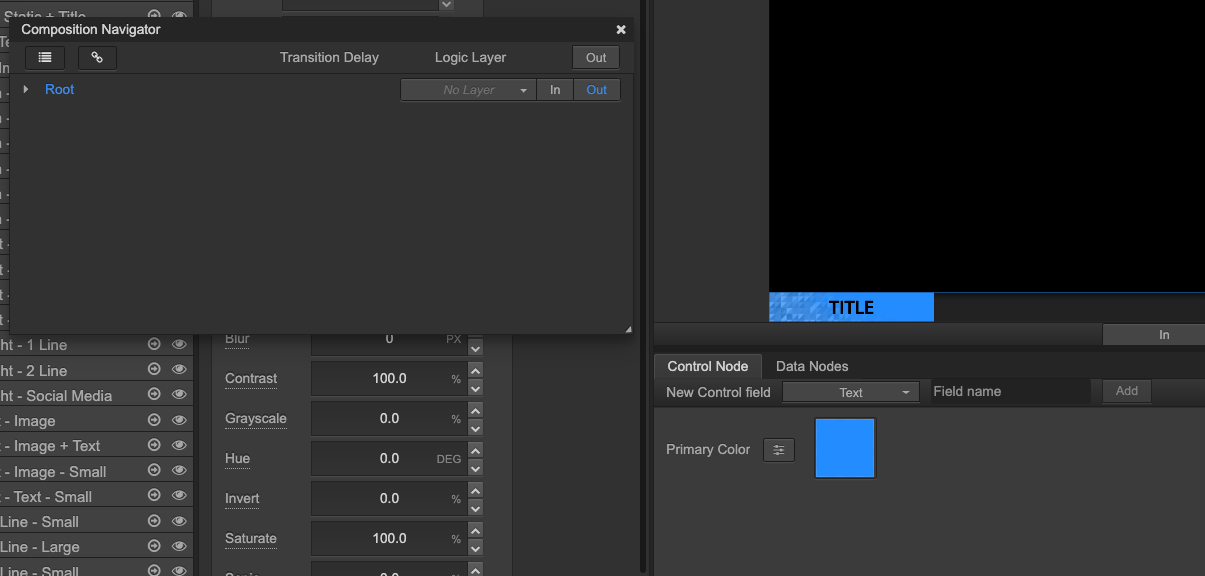Click the arrow icon on 'Line - Large' row
Screen dimensions: 1205x576
click(154, 546)
